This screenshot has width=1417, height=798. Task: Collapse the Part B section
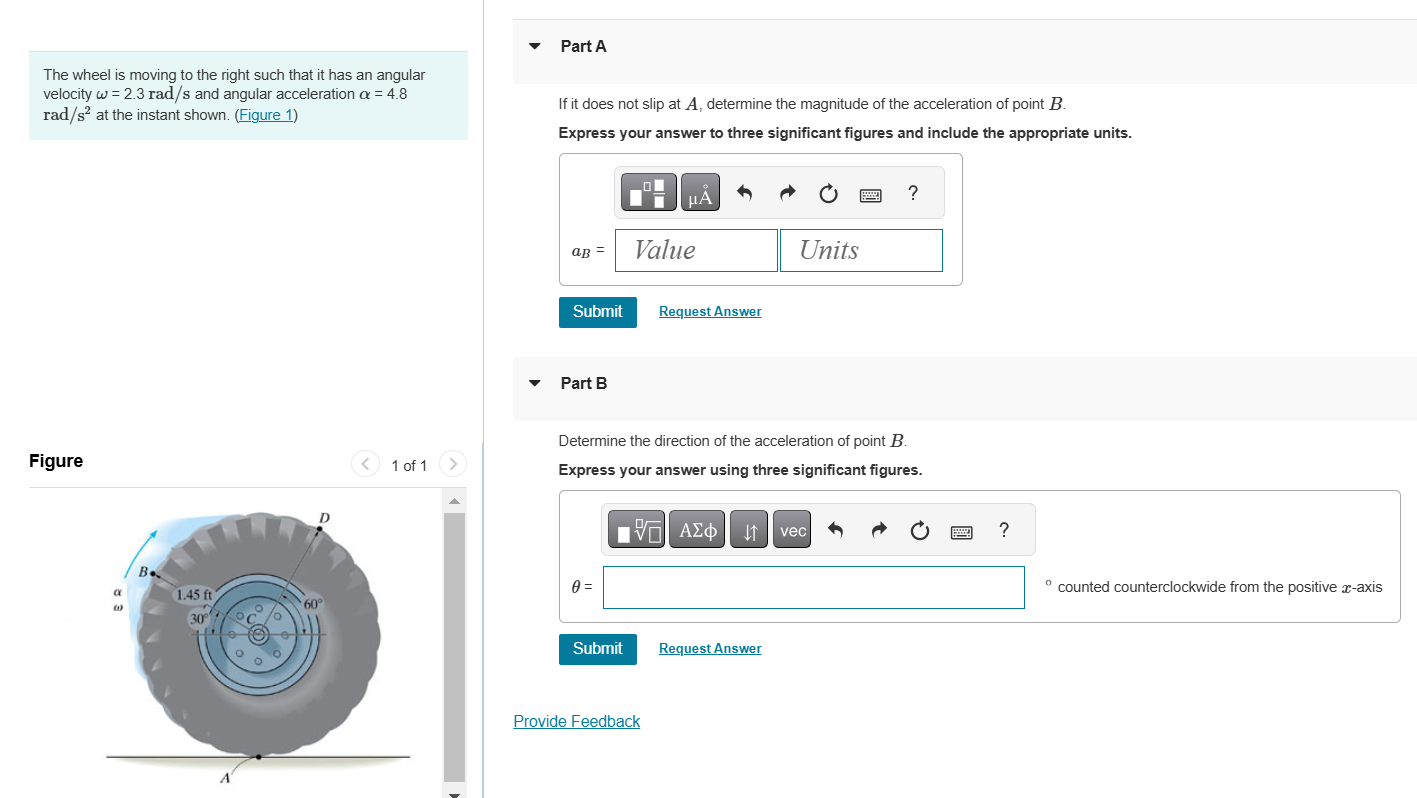tap(535, 383)
